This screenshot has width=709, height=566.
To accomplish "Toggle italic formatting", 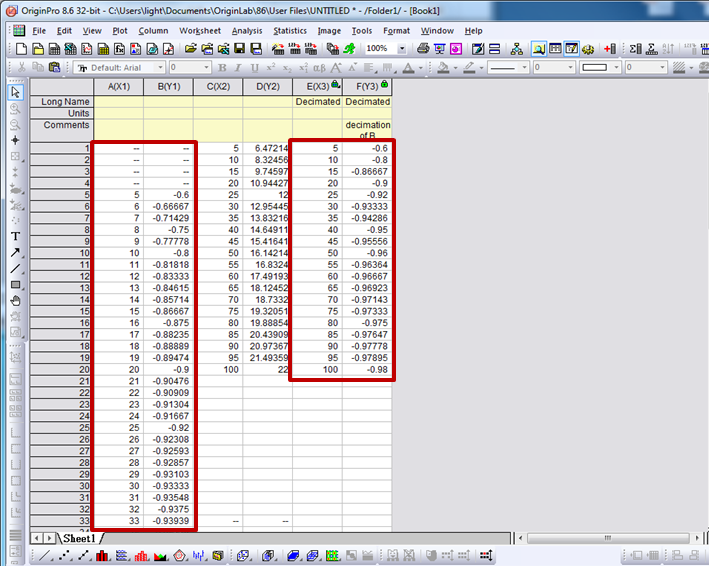I will (239, 68).
